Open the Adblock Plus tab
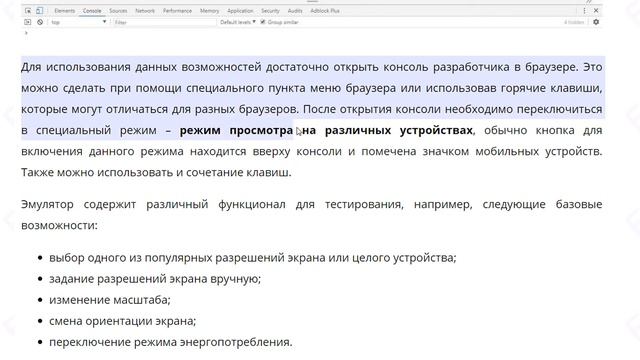Screen dimensions: 640x360 pyautogui.click(x=325, y=11)
